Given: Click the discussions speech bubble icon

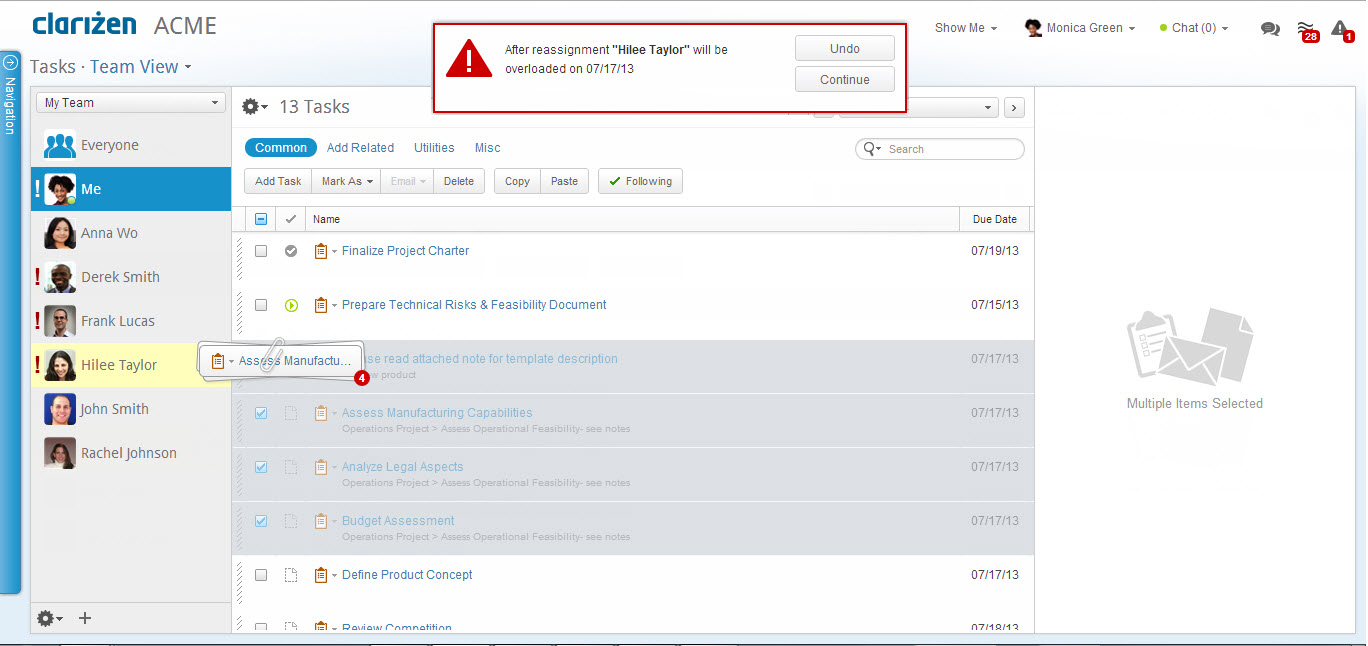Looking at the screenshot, I should [1270, 29].
